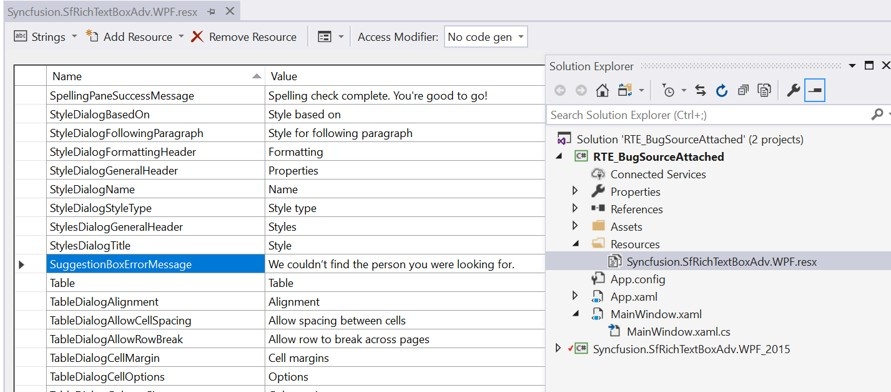The width and height of the screenshot is (891, 392).
Task: Open the view switcher dropdown arrow in Solution Explorer
Action: point(642,90)
